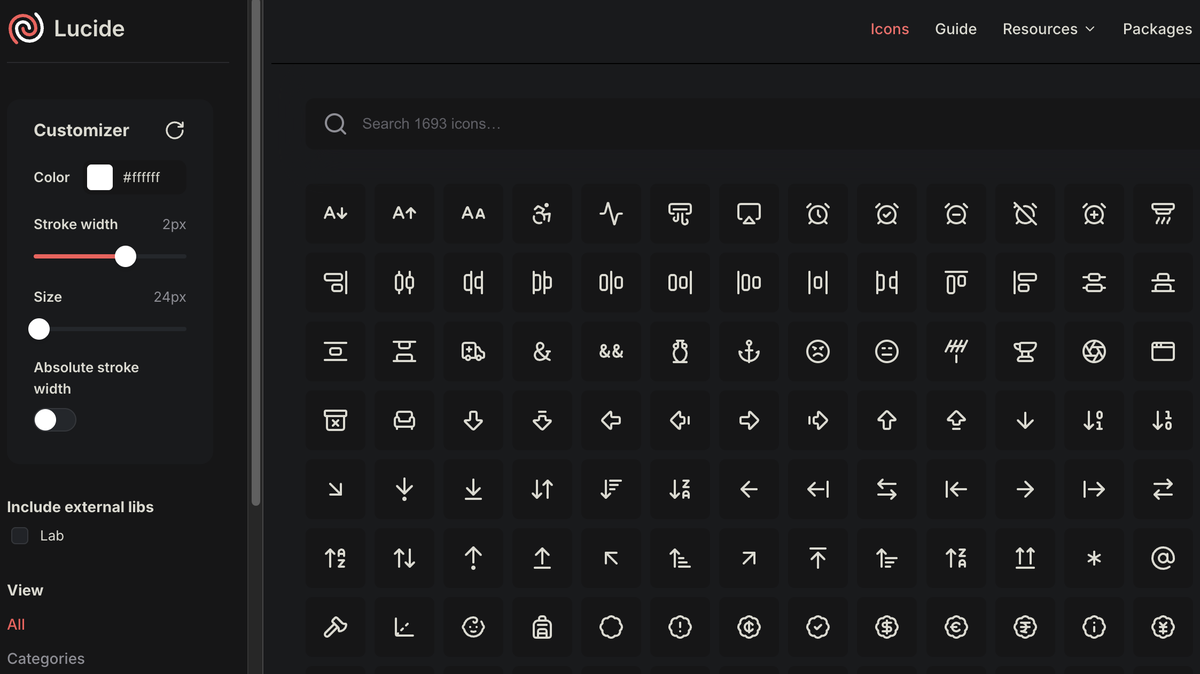Open the Icons navigation tab
1200x674 pixels.
point(890,29)
